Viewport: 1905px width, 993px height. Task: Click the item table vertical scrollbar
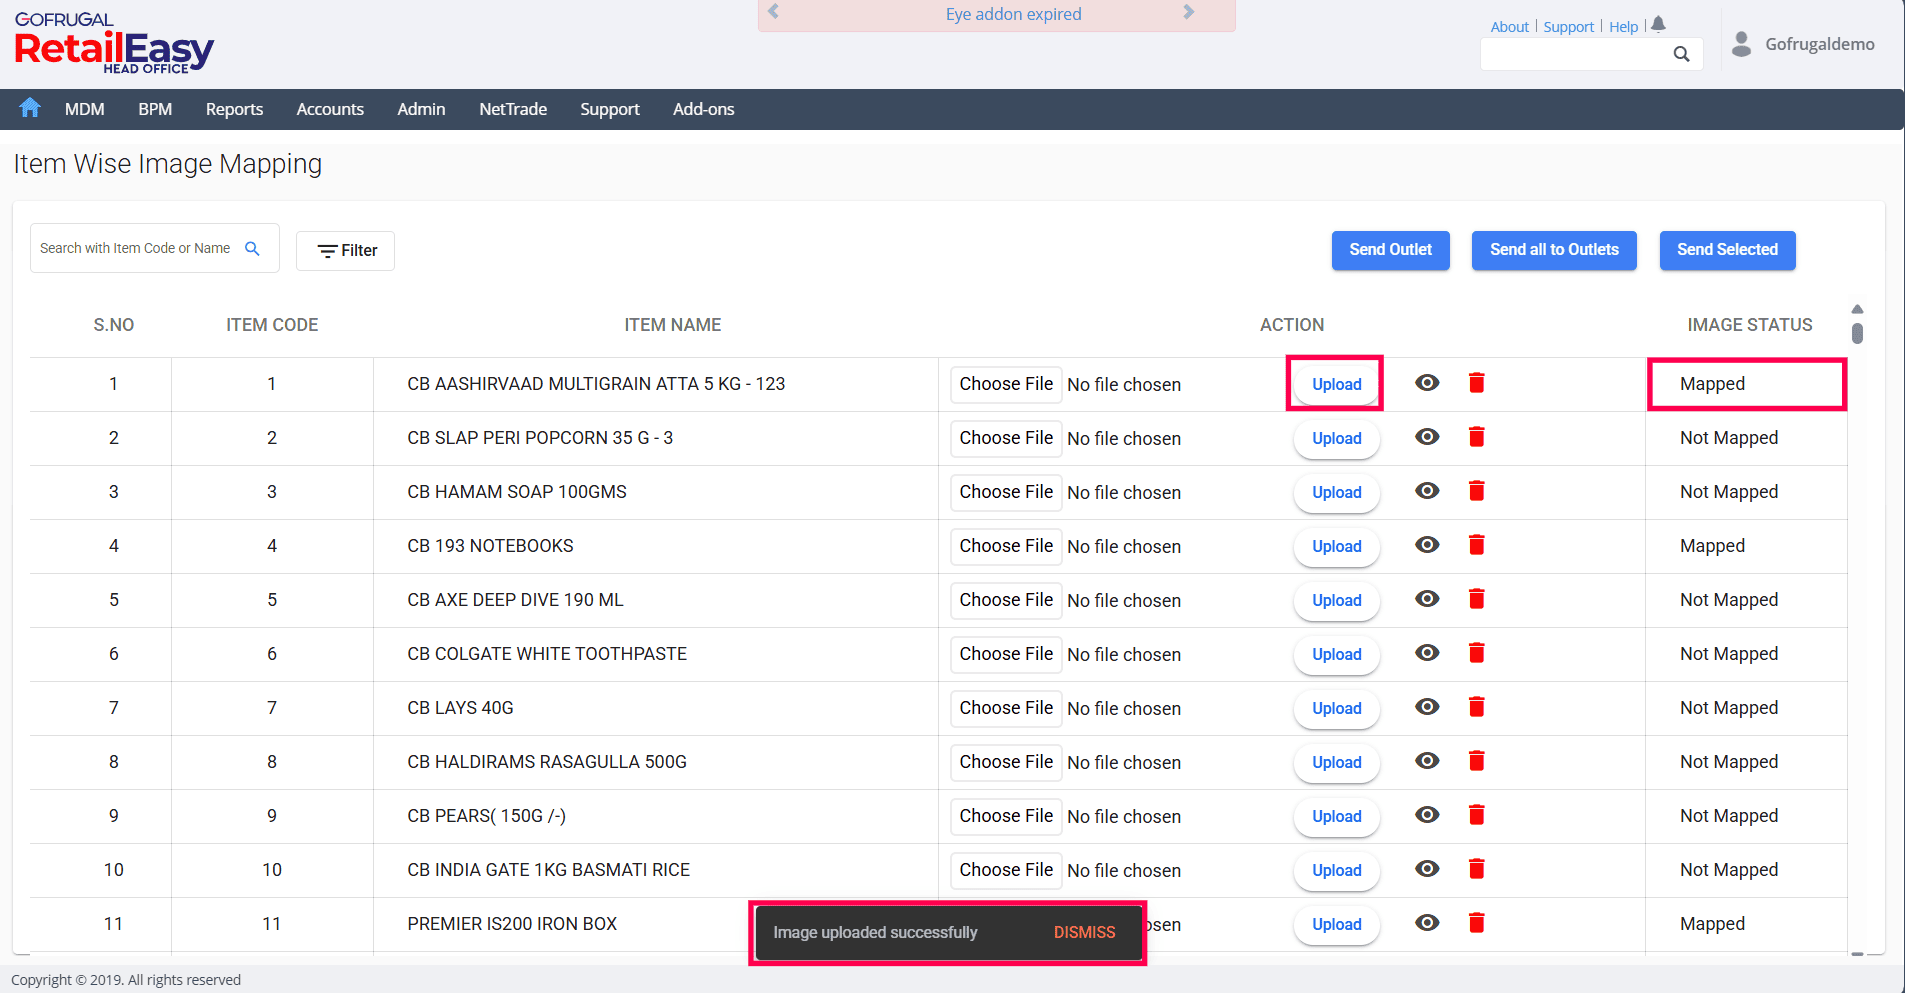[1857, 333]
